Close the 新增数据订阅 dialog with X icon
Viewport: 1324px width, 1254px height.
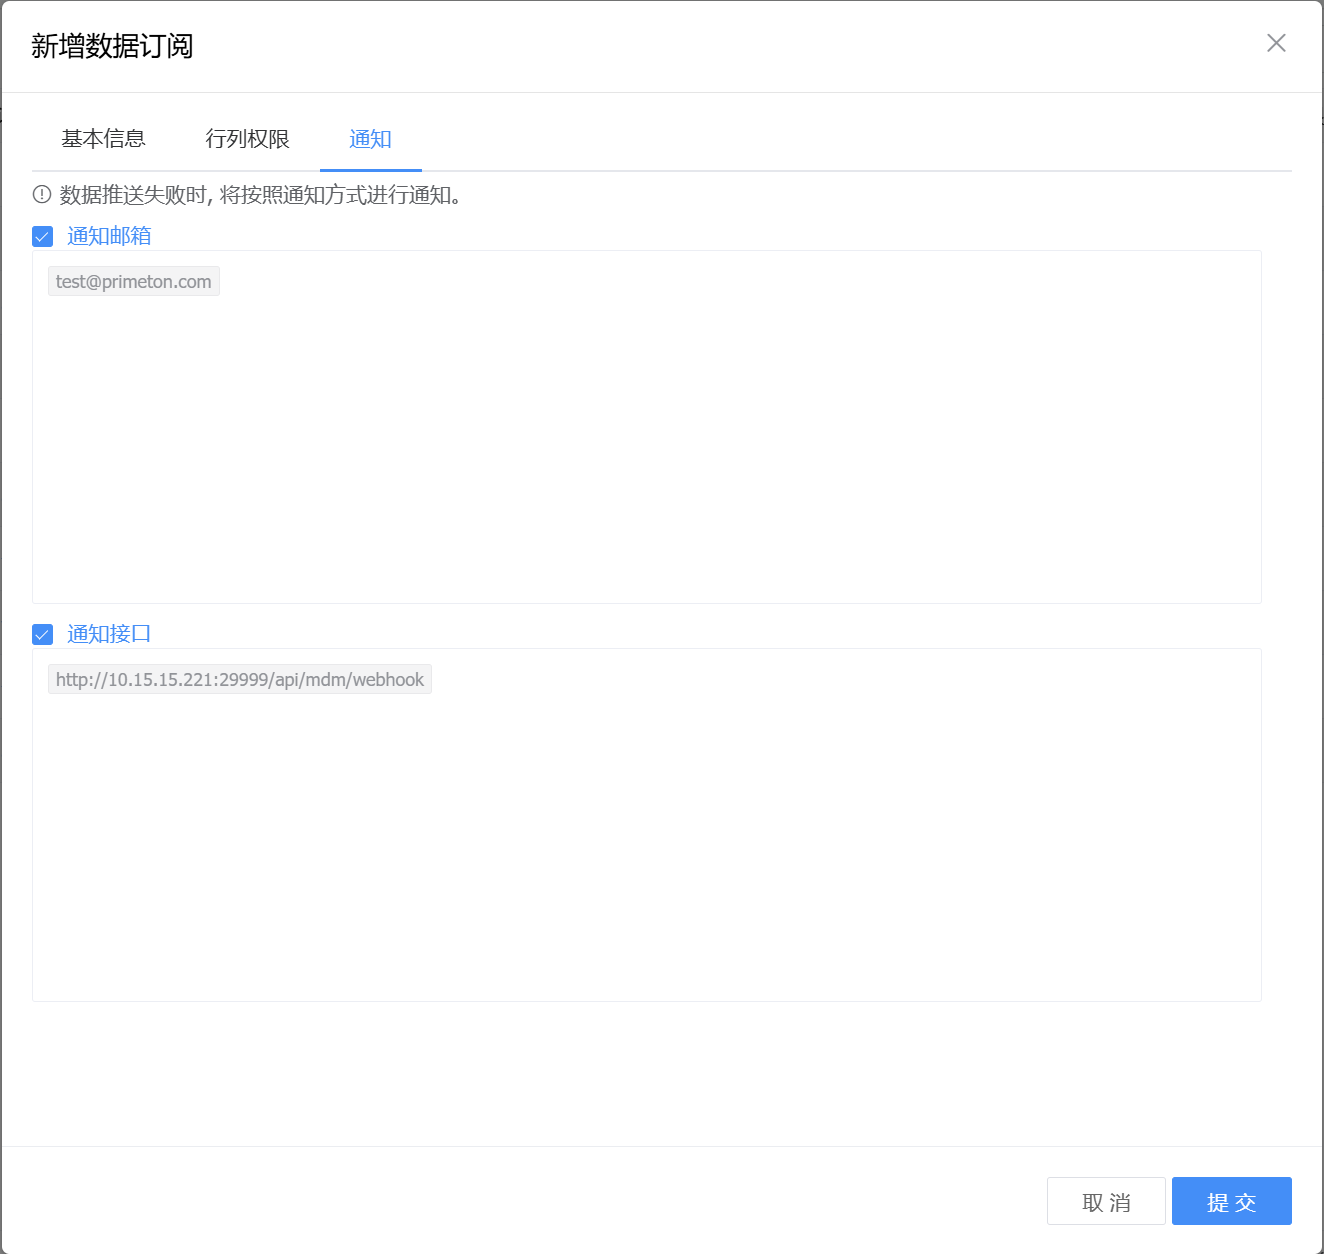[1276, 43]
